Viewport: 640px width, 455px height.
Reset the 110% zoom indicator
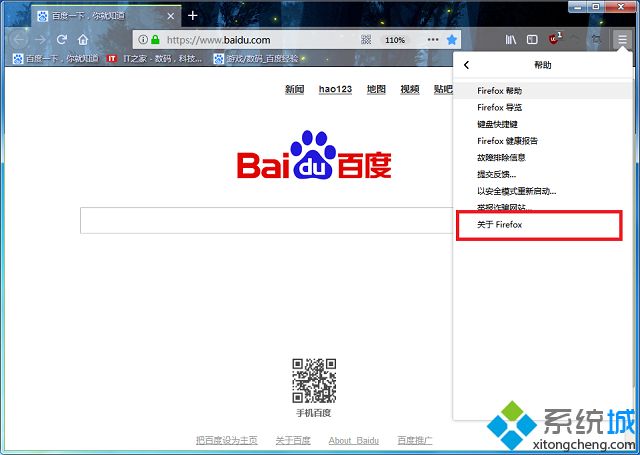395,40
